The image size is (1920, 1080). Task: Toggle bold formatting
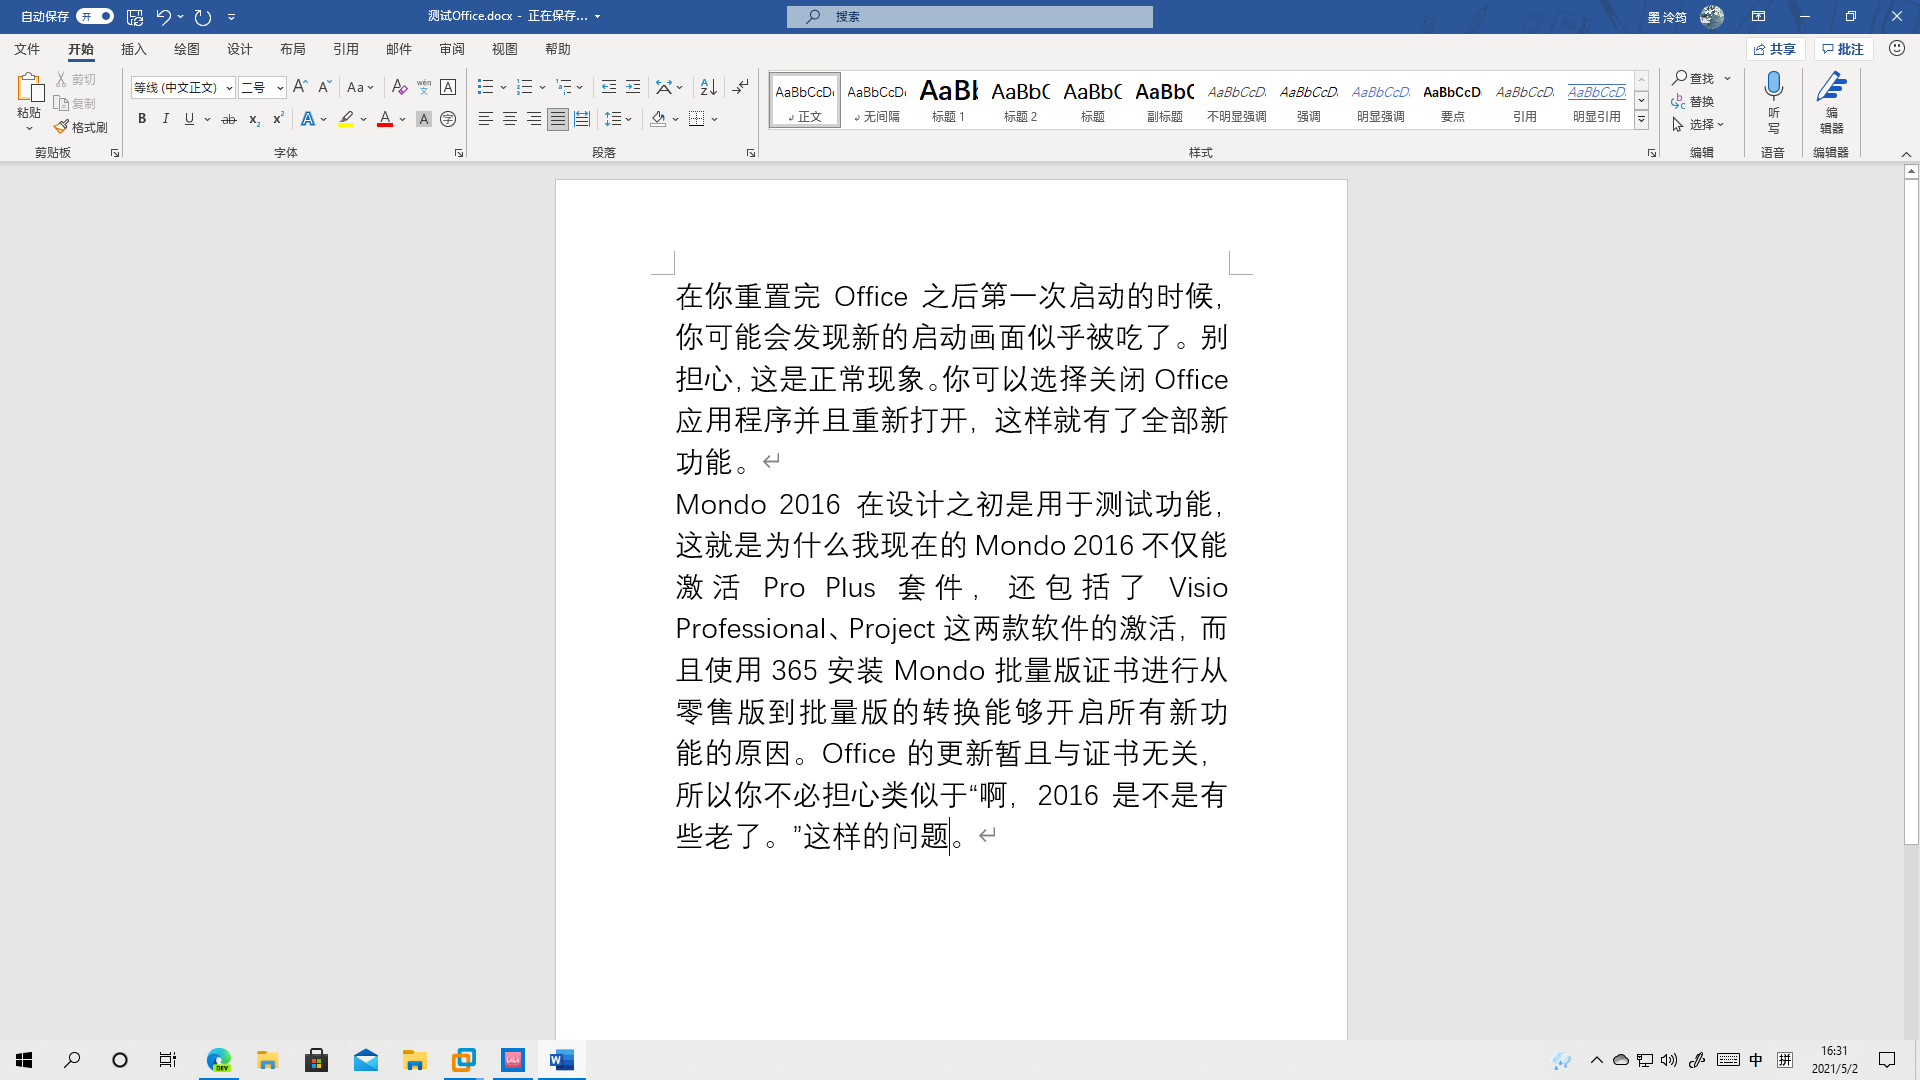click(x=142, y=119)
